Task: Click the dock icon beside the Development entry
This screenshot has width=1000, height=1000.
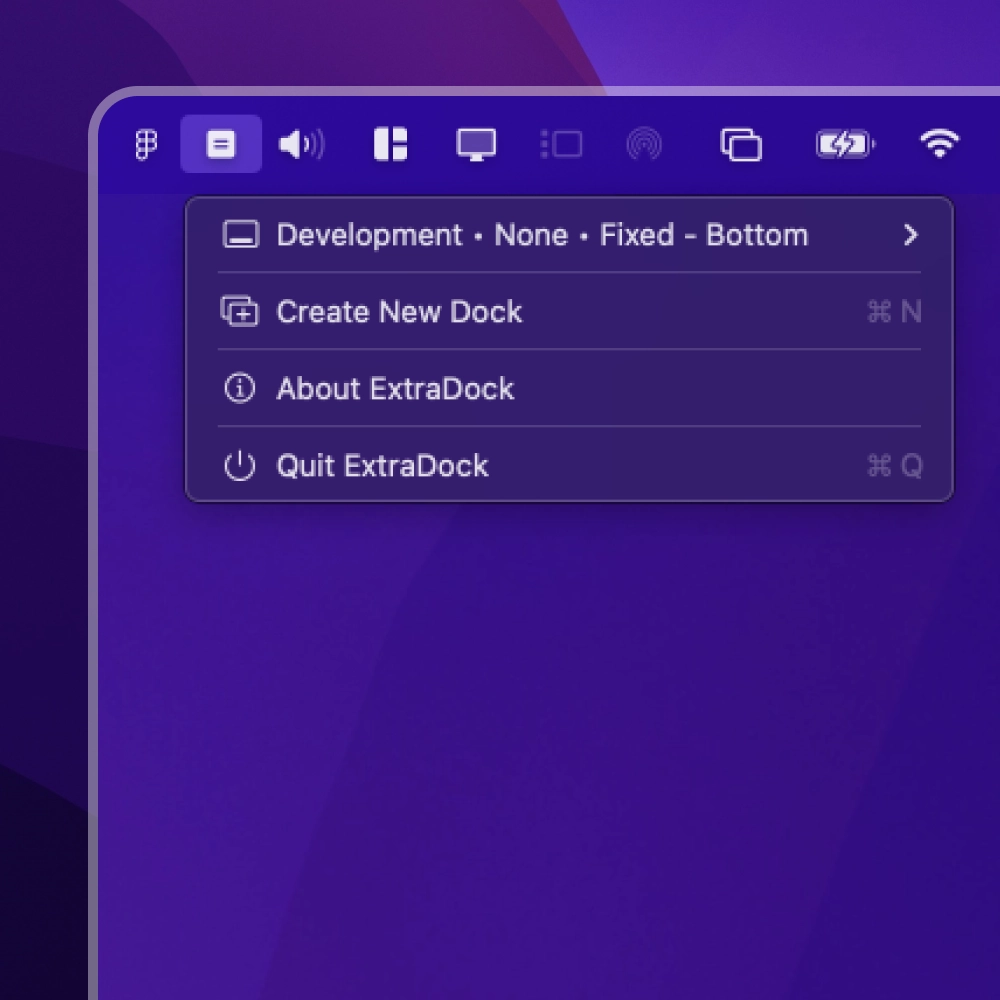Action: 239,235
